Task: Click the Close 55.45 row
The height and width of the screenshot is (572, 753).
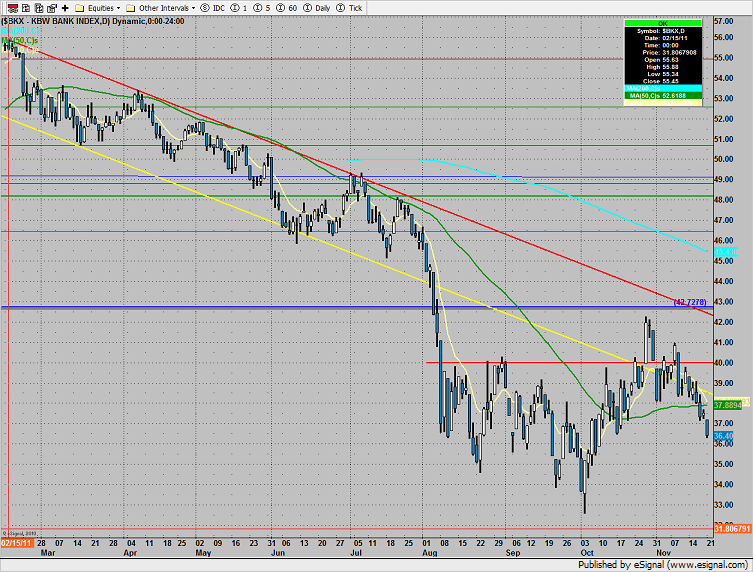Action: click(x=663, y=81)
